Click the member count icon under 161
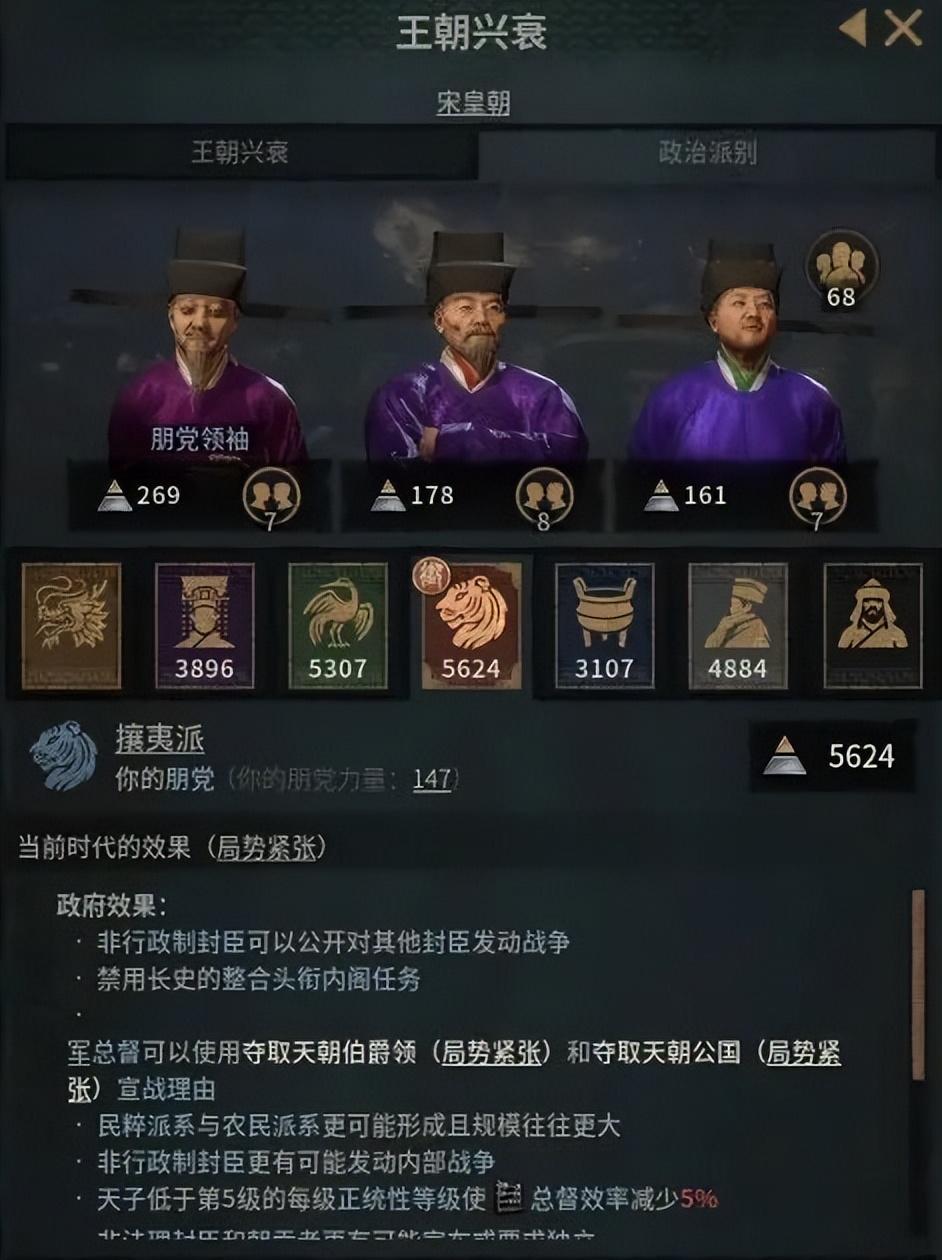Screen dimensions: 942x1260 coord(817,497)
